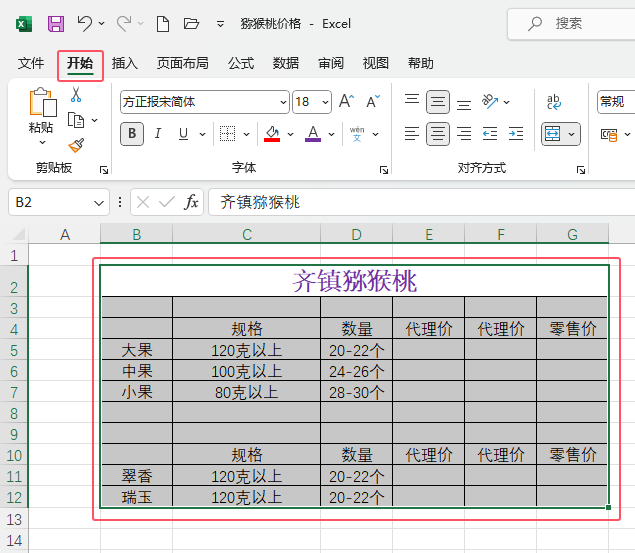The height and width of the screenshot is (553, 635).
Task: Expand the Paste options arrow
Action: tap(42, 143)
